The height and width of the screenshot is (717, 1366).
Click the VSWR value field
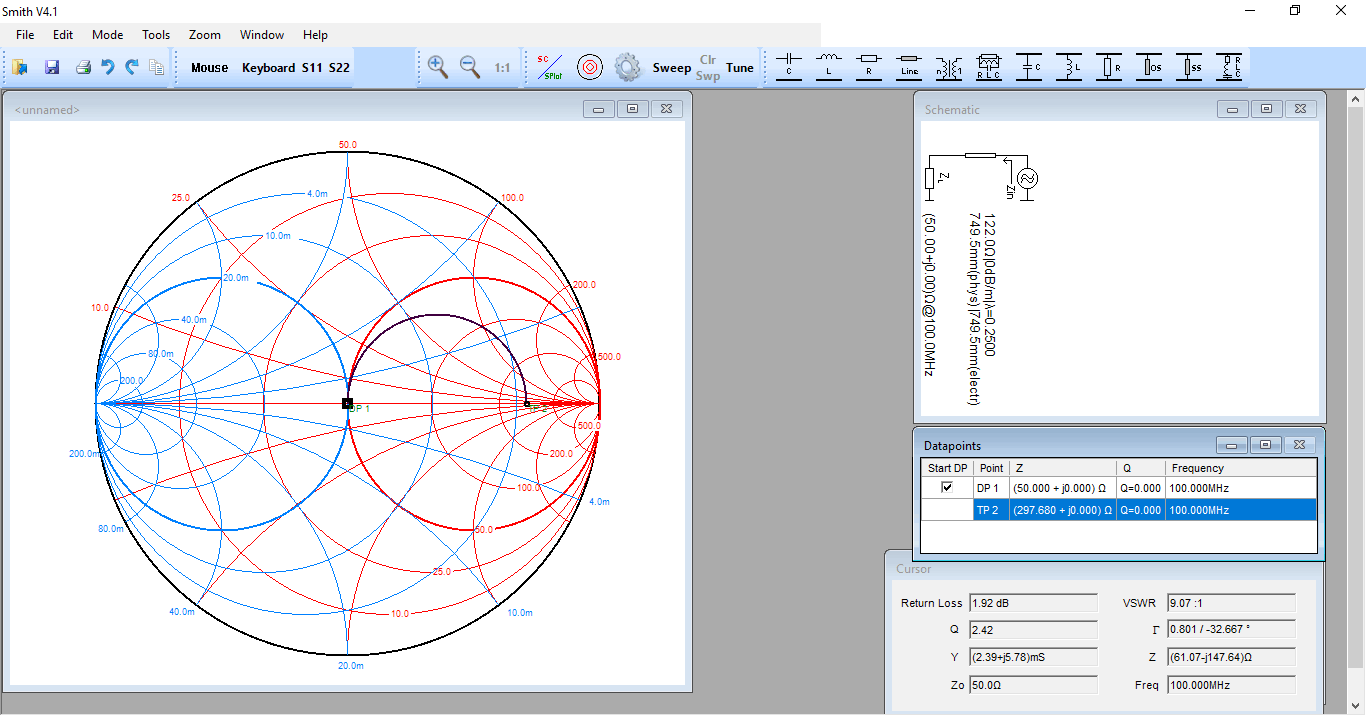[1230, 603]
